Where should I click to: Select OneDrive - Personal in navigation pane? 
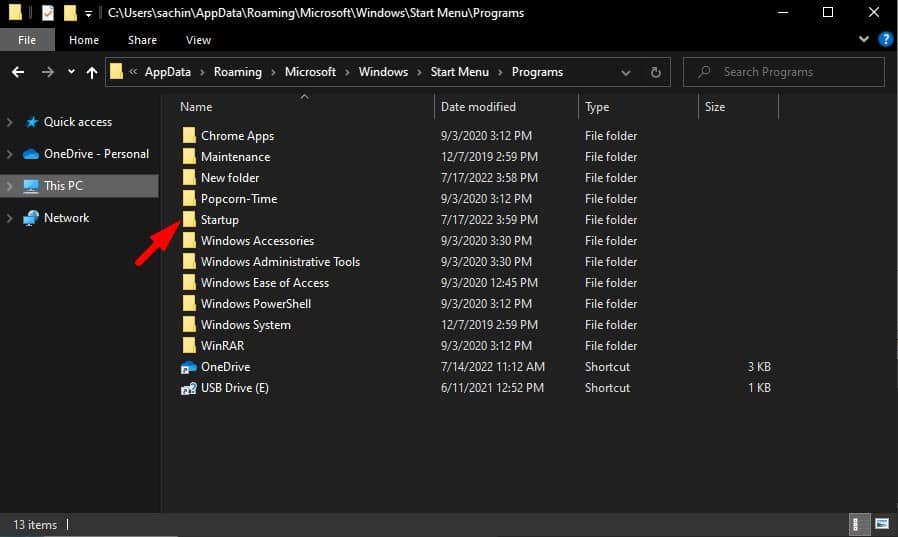click(x=96, y=154)
